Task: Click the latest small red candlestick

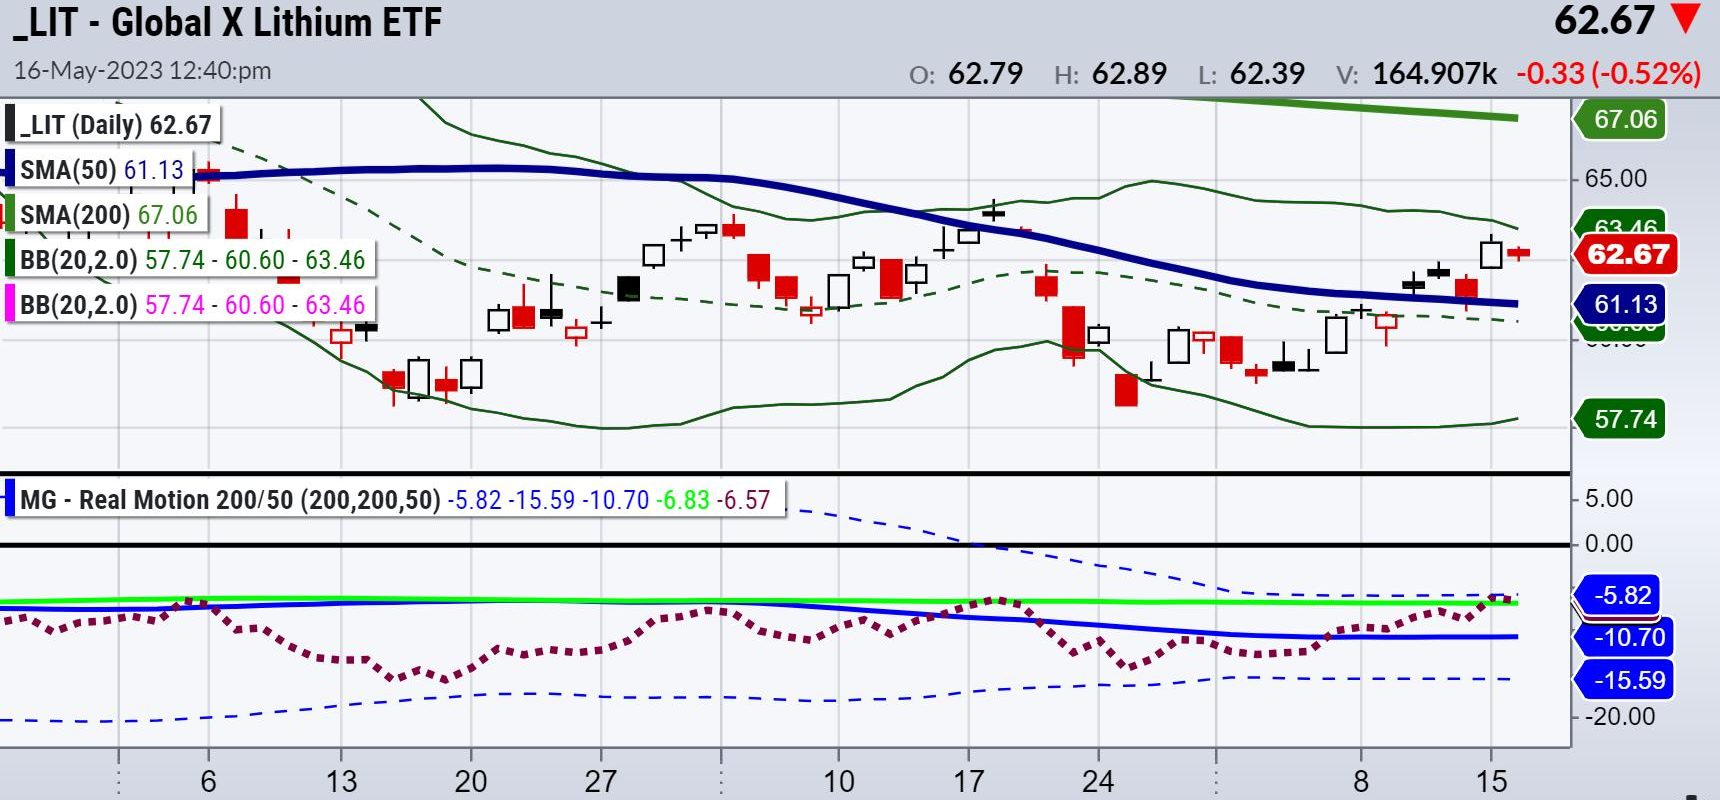Action: (x=1518, y=253)
